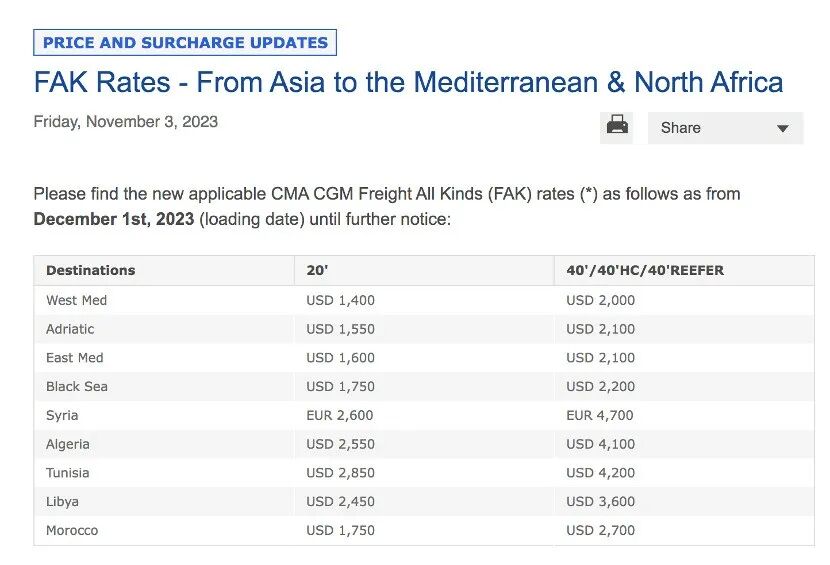830x565 pixels.
Task: Open the Share dropdown
Action: coord(725,128)
